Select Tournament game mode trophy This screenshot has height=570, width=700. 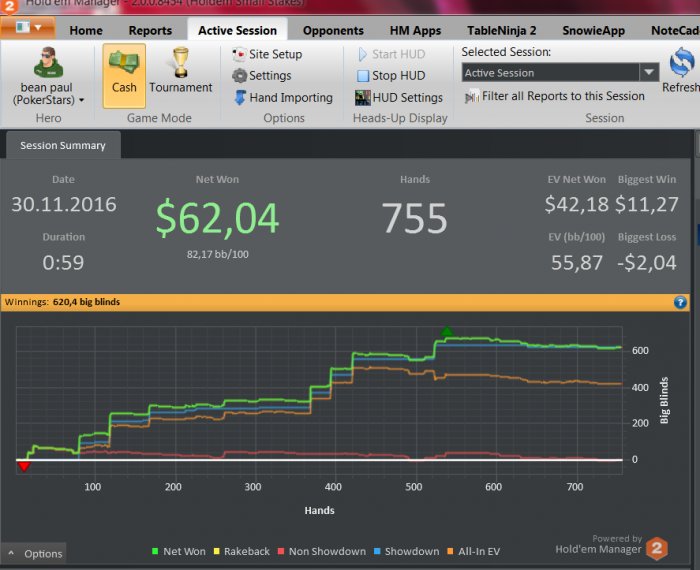[180, 62]
